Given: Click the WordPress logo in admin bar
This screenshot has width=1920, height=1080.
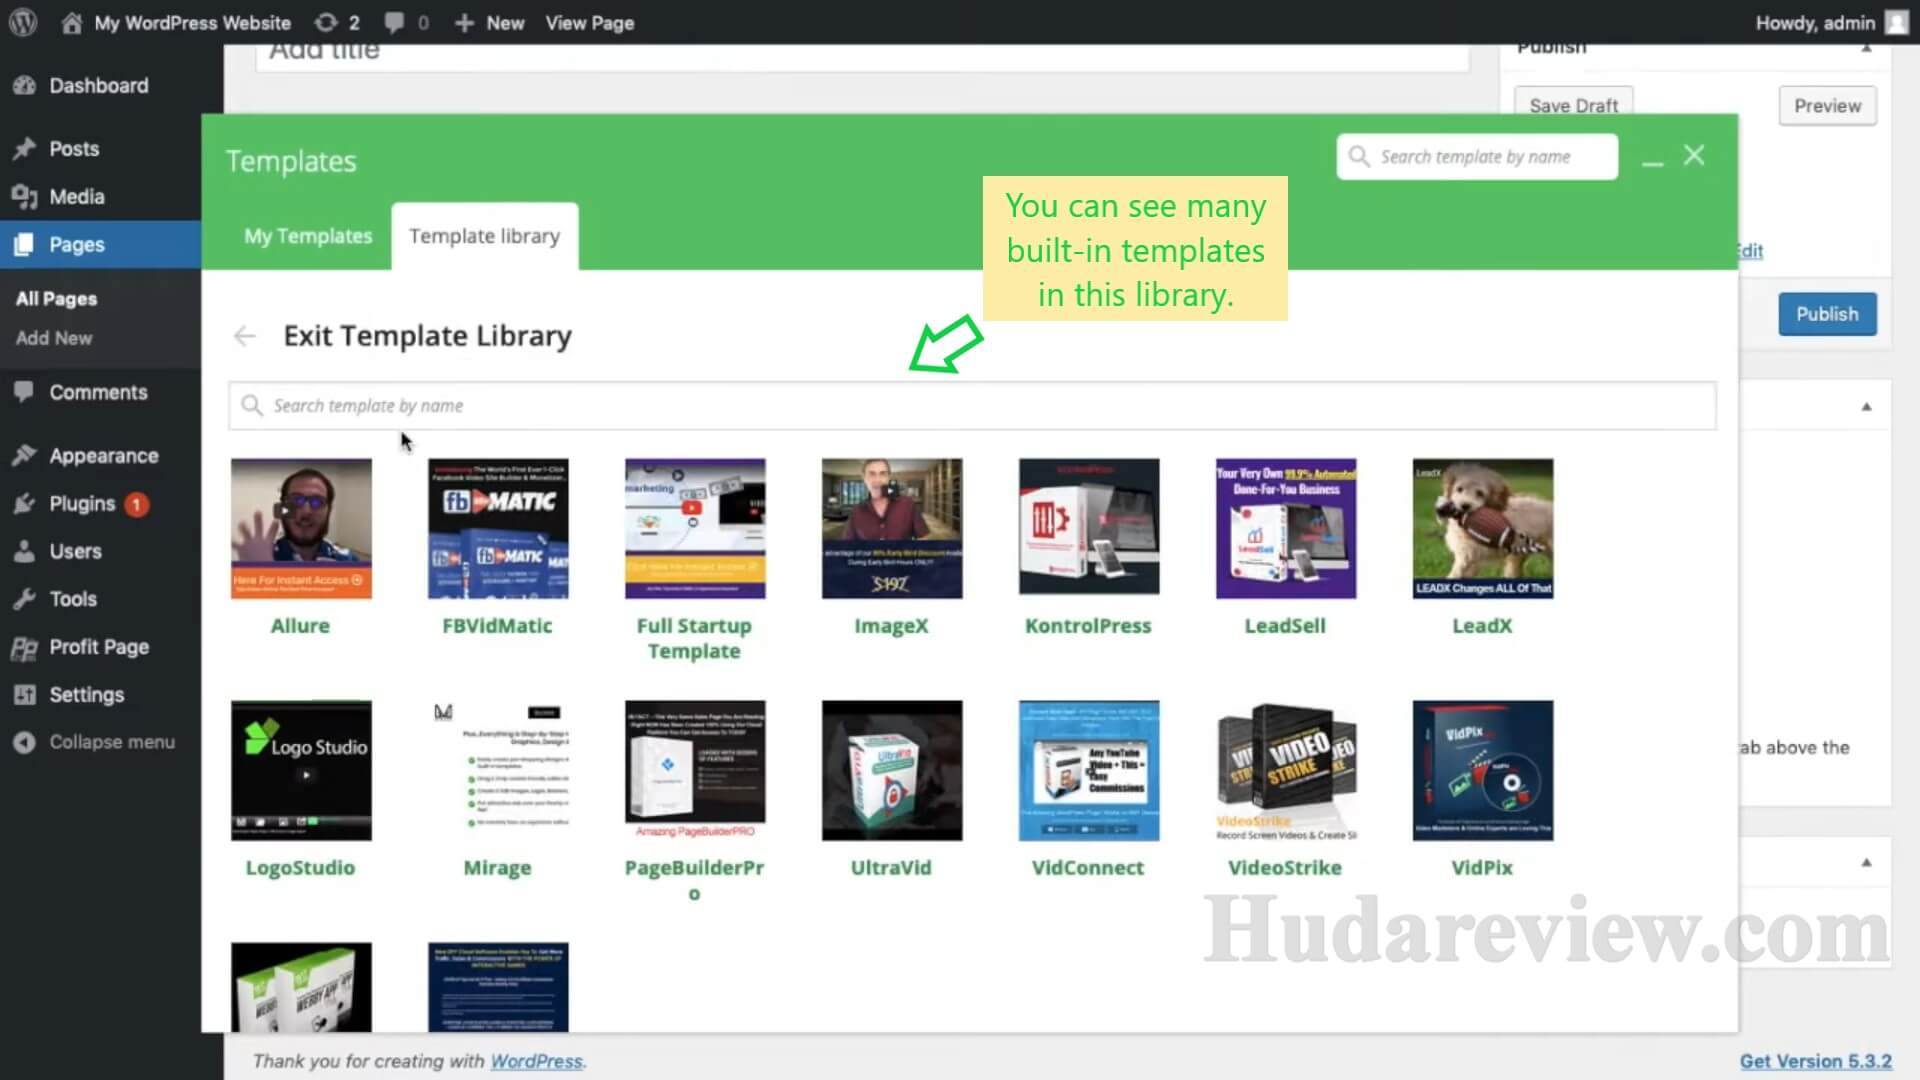Looking at the screenshot, I should pyautogui.click(x=23, y=22).
